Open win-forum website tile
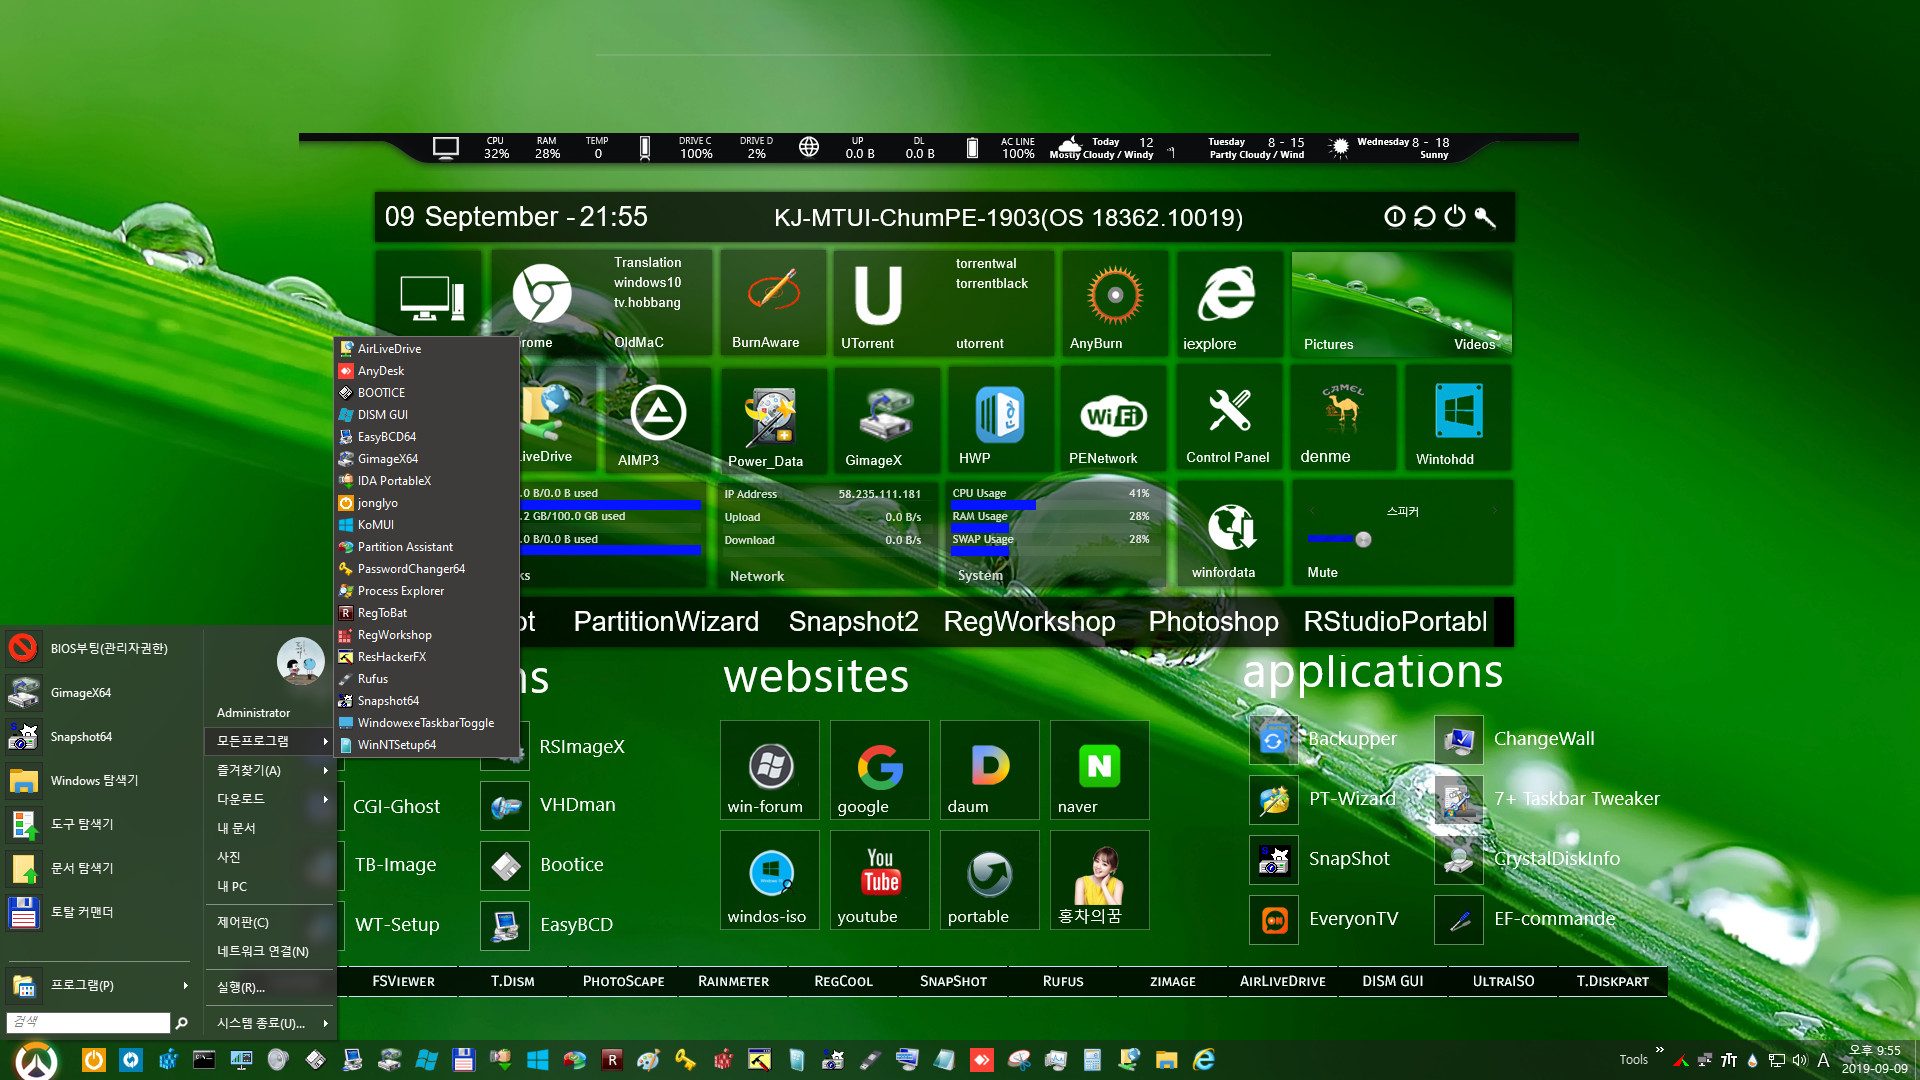 (770, 769)
